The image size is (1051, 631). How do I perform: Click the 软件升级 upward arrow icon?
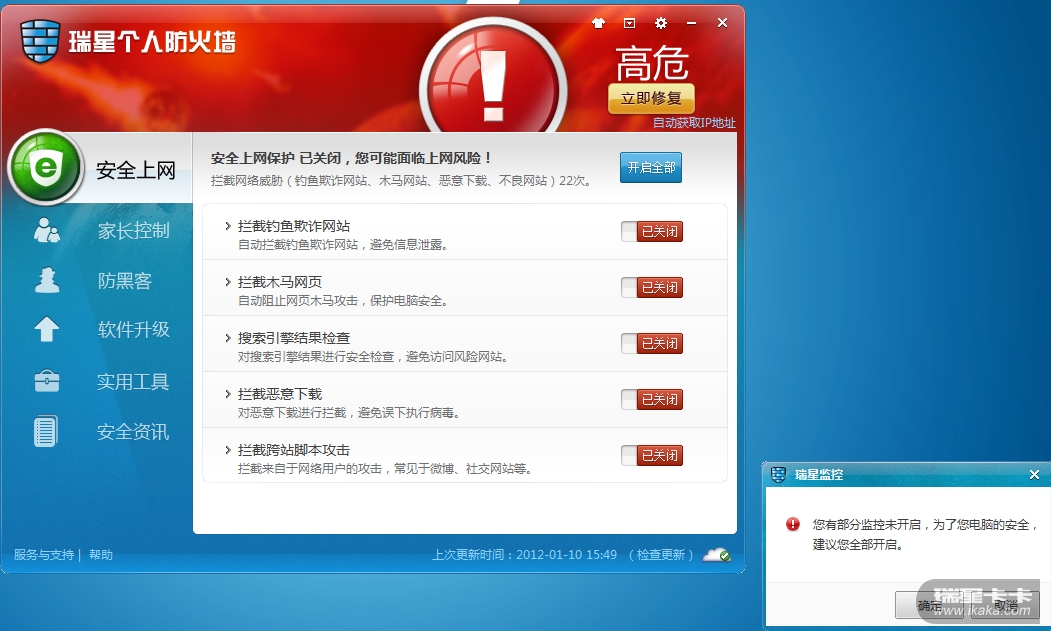[47, 329]
